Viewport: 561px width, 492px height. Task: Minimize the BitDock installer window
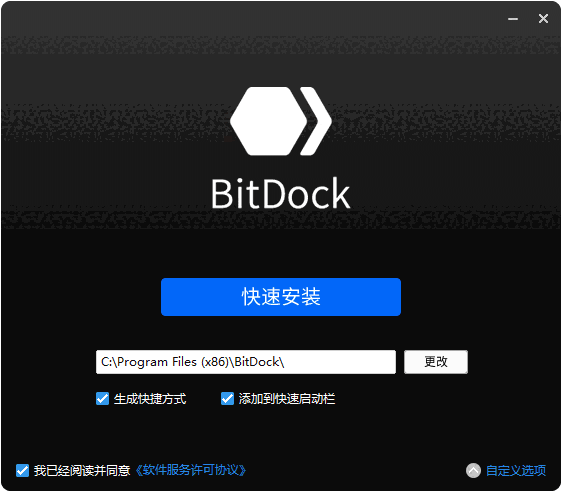click(x=513, y=19)
